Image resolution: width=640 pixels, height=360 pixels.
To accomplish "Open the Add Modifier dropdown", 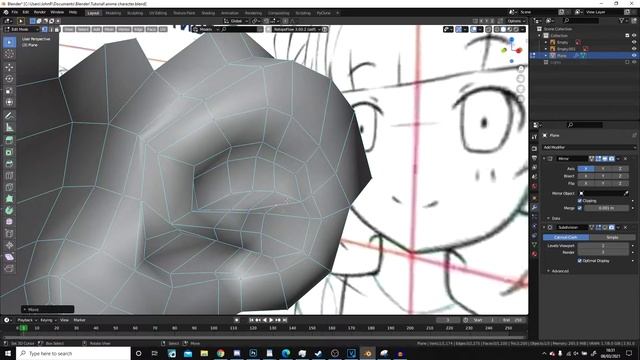I will point(589,147).
